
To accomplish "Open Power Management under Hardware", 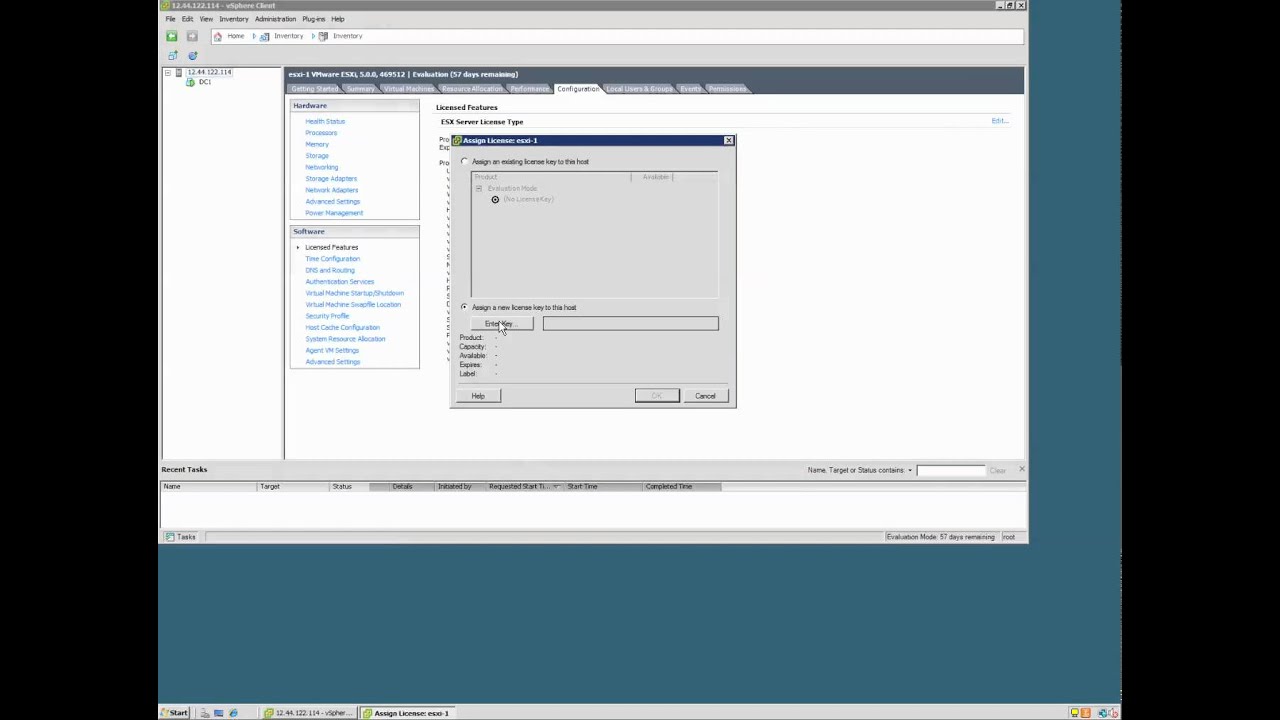I will (x=334, y=213).
